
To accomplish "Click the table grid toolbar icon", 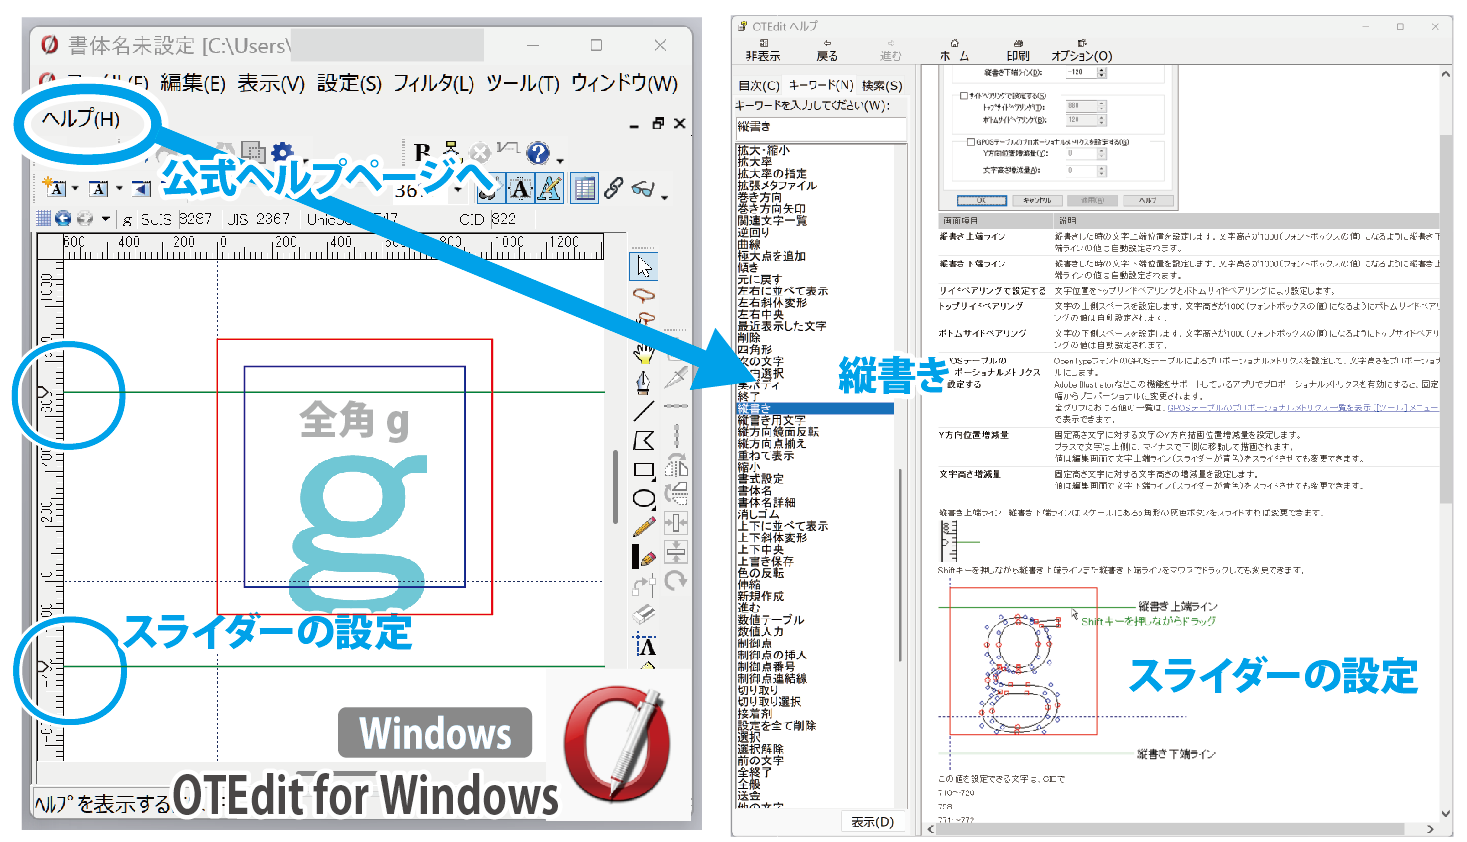I will [585, 188].
